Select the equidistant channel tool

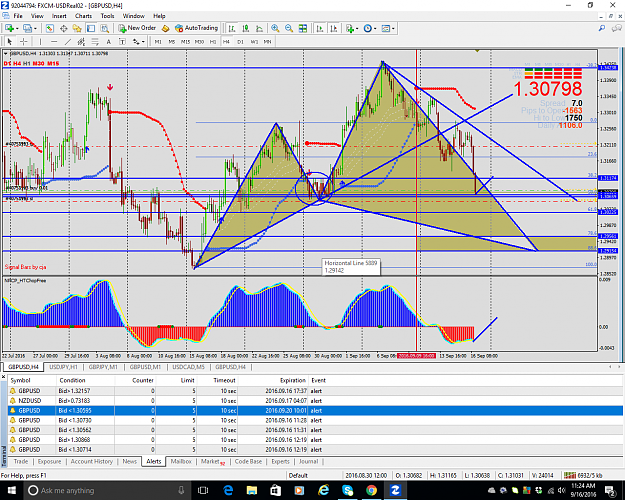[x=81, y=41]
